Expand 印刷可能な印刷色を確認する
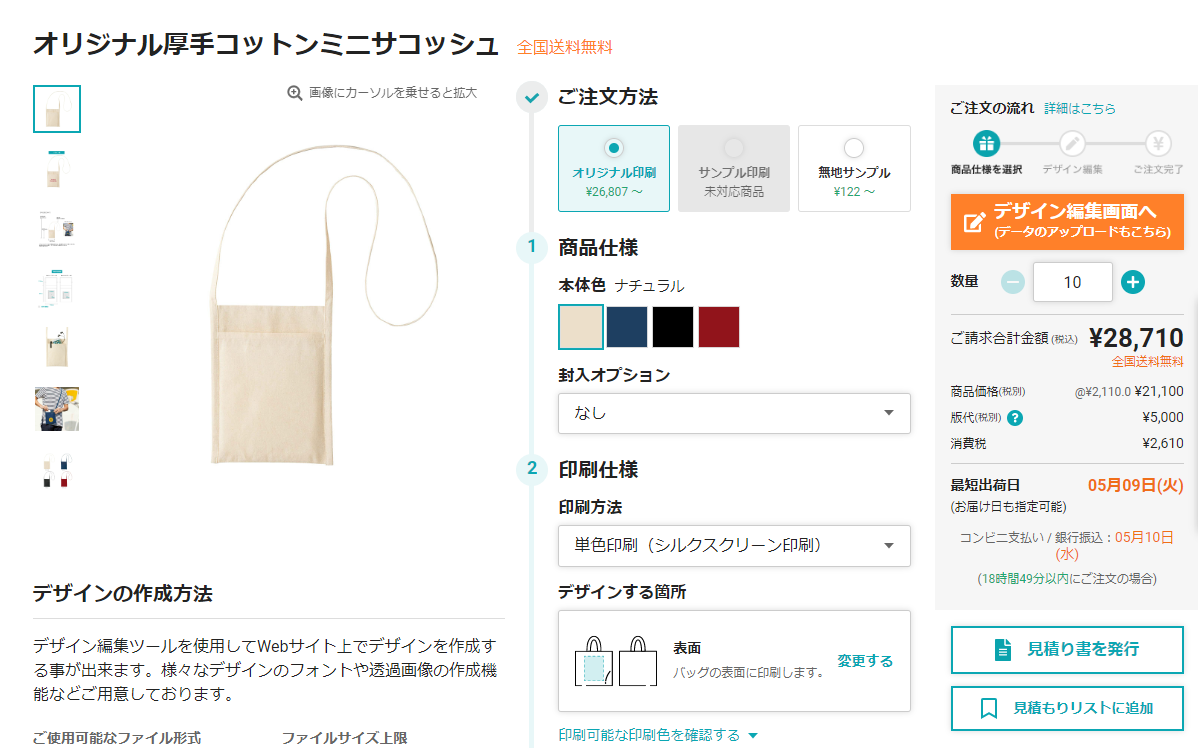Screen dimensions: 1198x748 coord(658,735)
